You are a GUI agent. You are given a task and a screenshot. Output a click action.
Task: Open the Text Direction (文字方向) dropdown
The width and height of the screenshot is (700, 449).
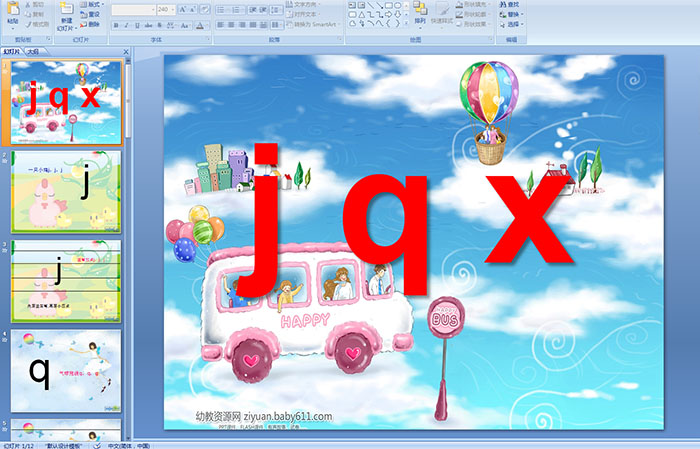click(302, 4)
